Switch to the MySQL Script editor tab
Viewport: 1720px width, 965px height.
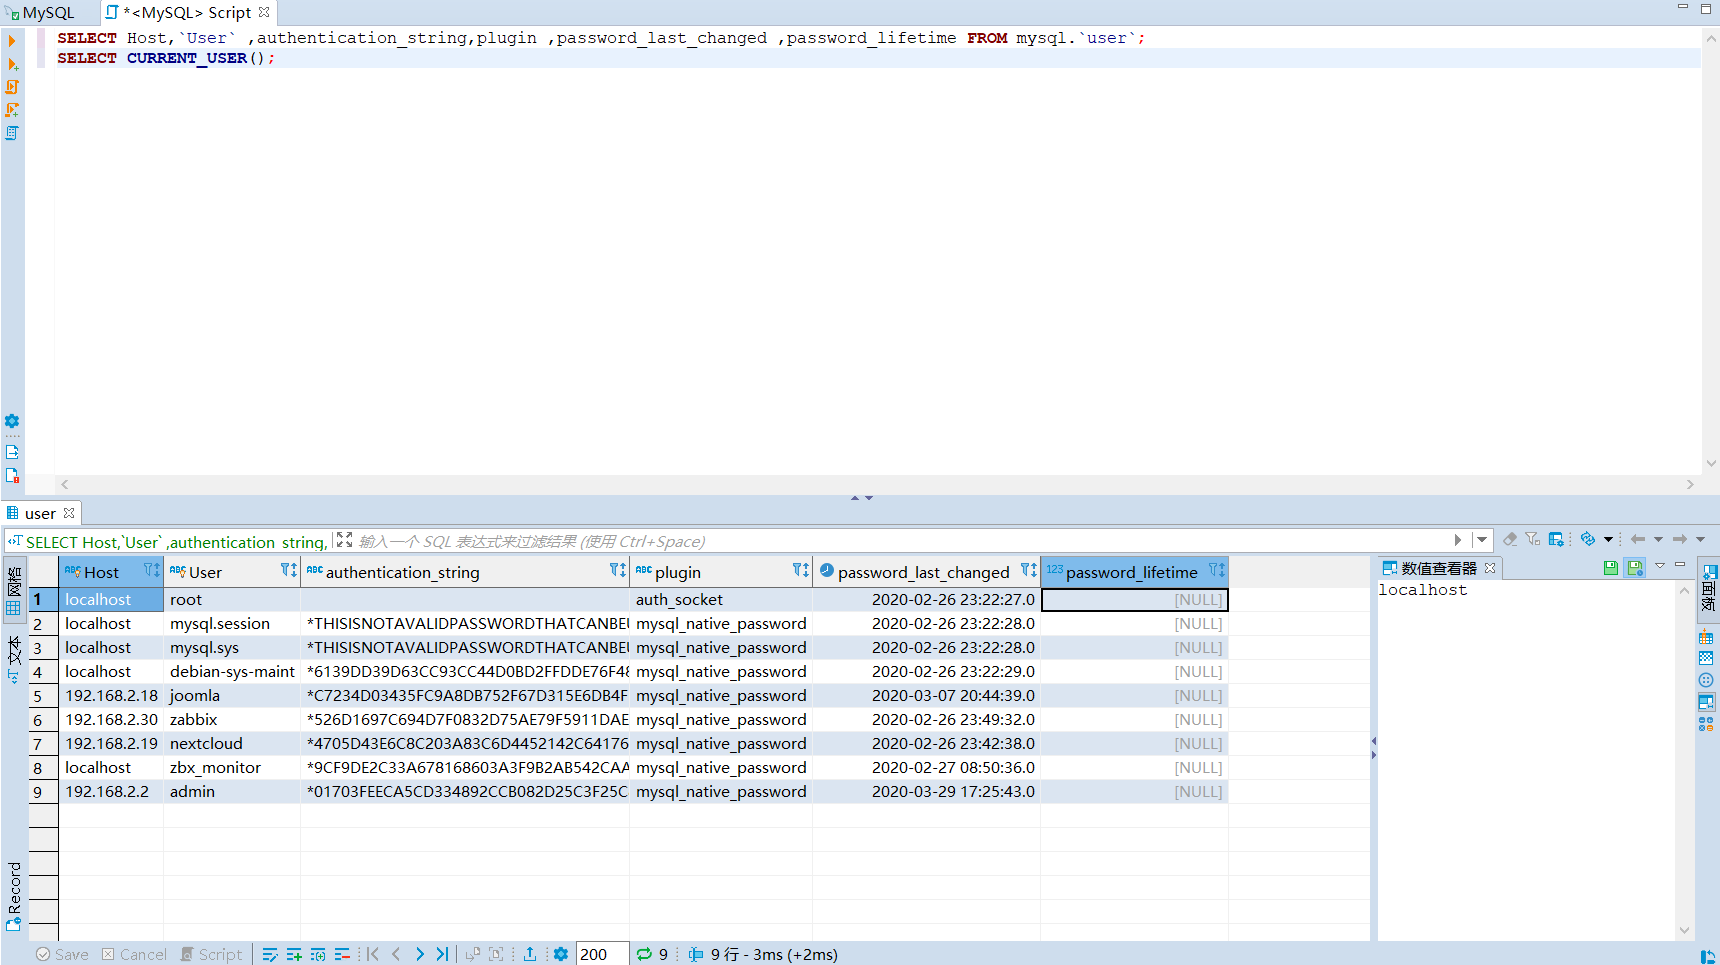point(188,13)
